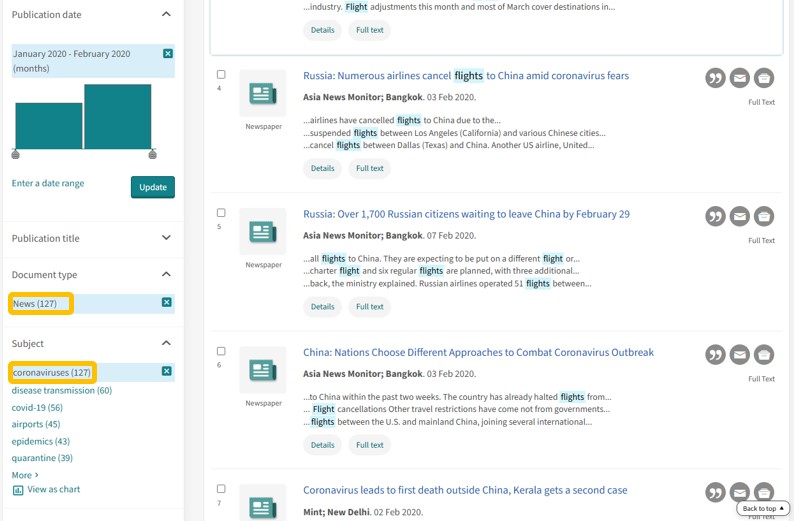Check the box for result 6
This screenshot has height=521, width=794.
point(221,351)
